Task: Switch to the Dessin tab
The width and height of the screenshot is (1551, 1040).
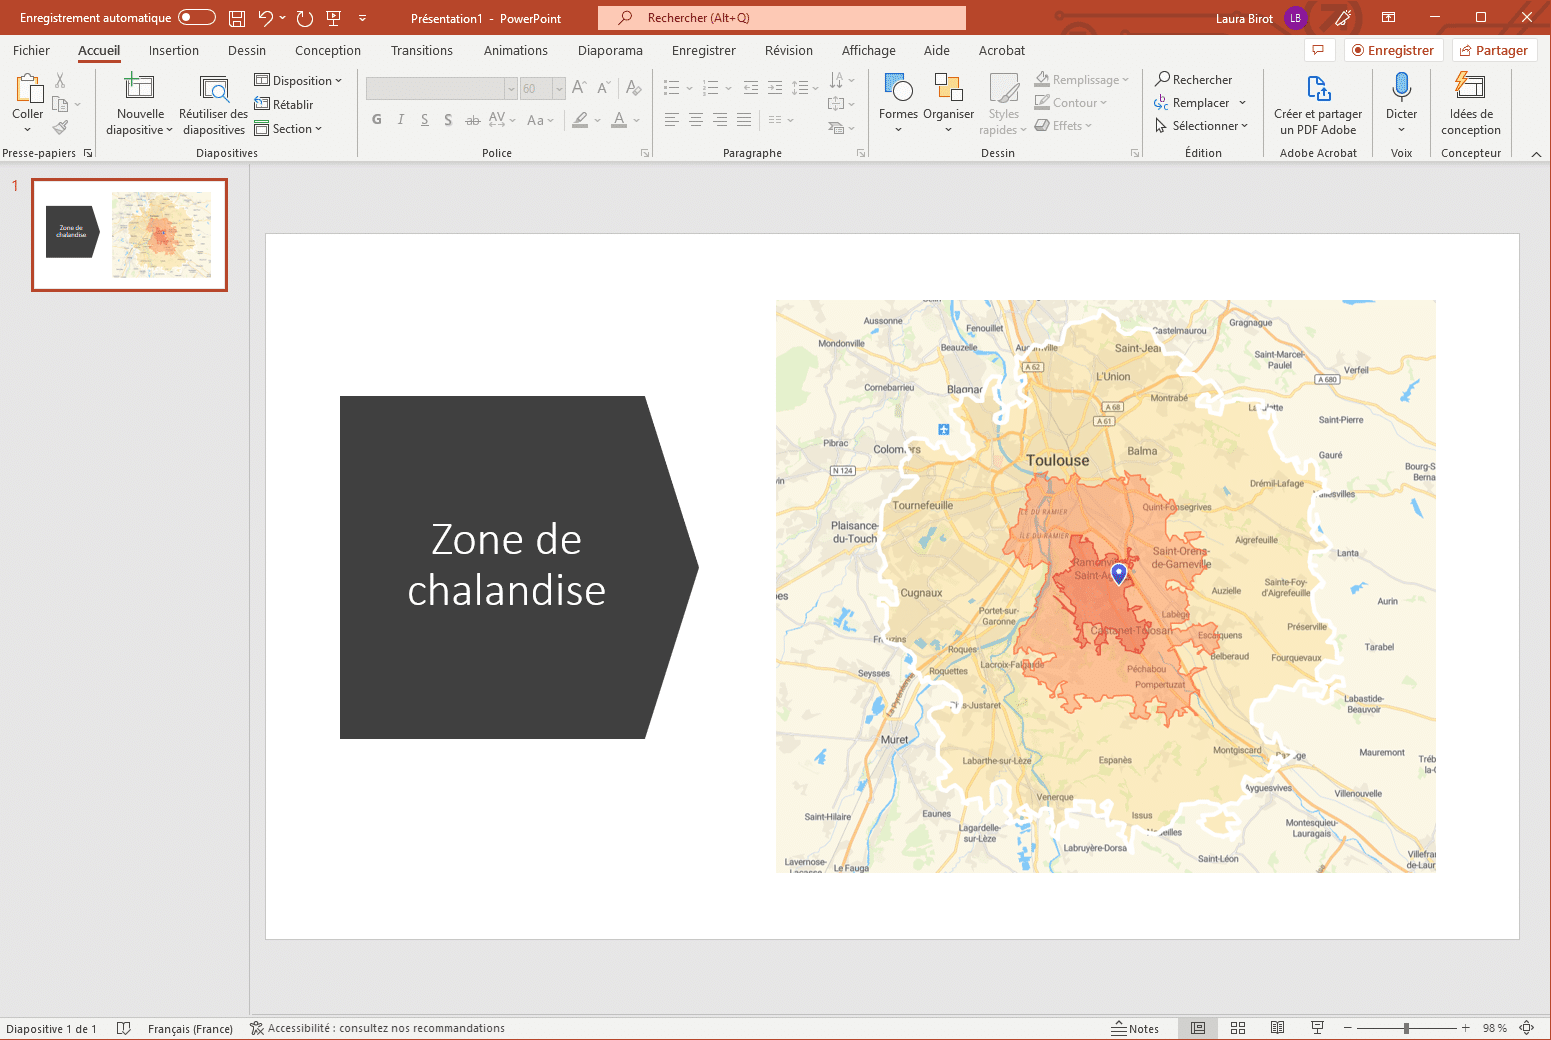Action: tap(247, 50)
